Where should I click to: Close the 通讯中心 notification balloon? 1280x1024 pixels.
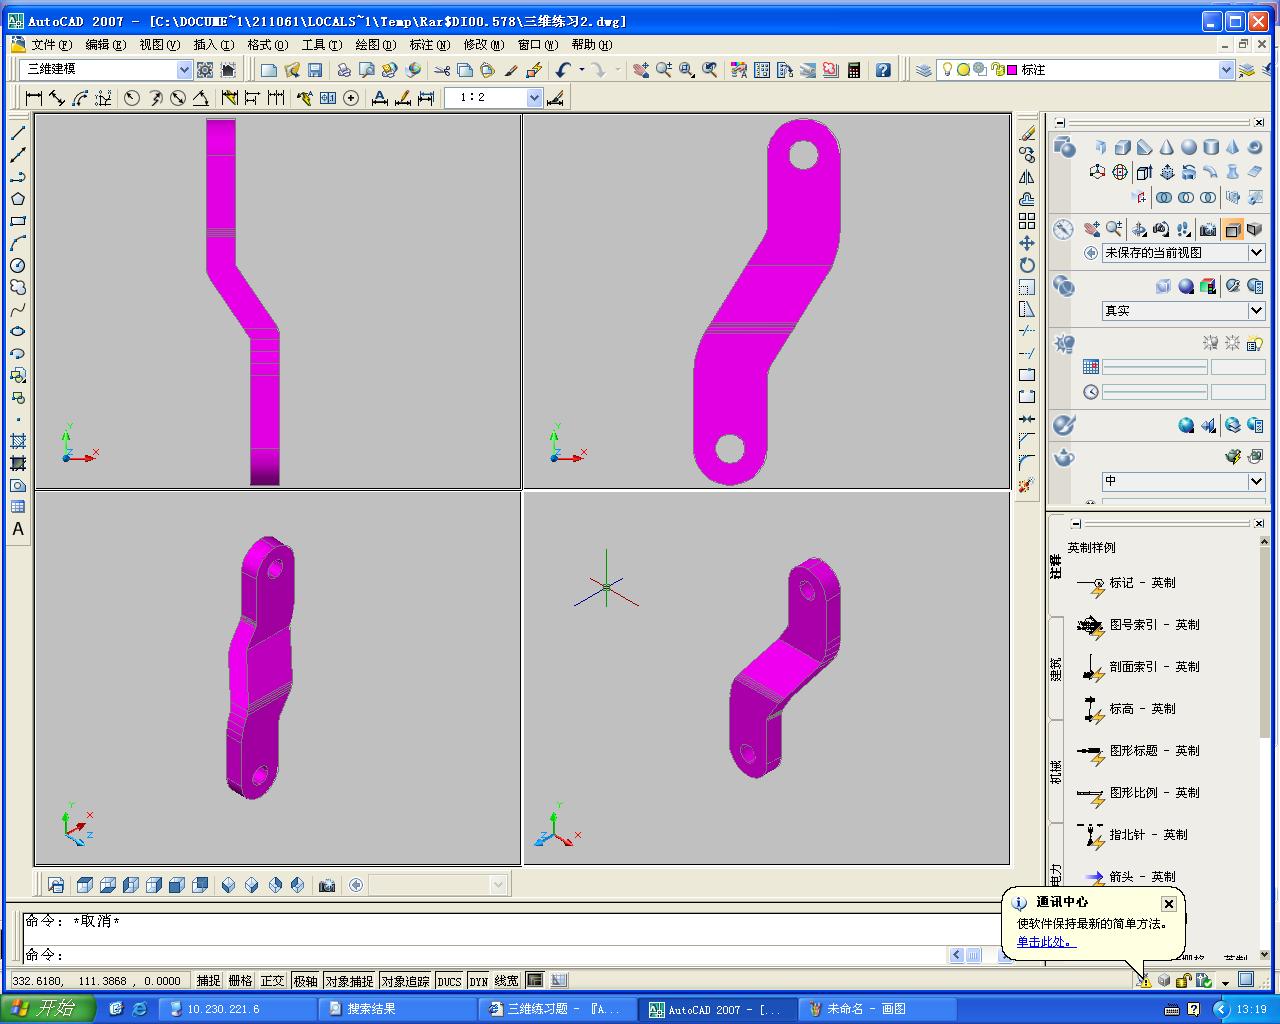point(1168,904)
